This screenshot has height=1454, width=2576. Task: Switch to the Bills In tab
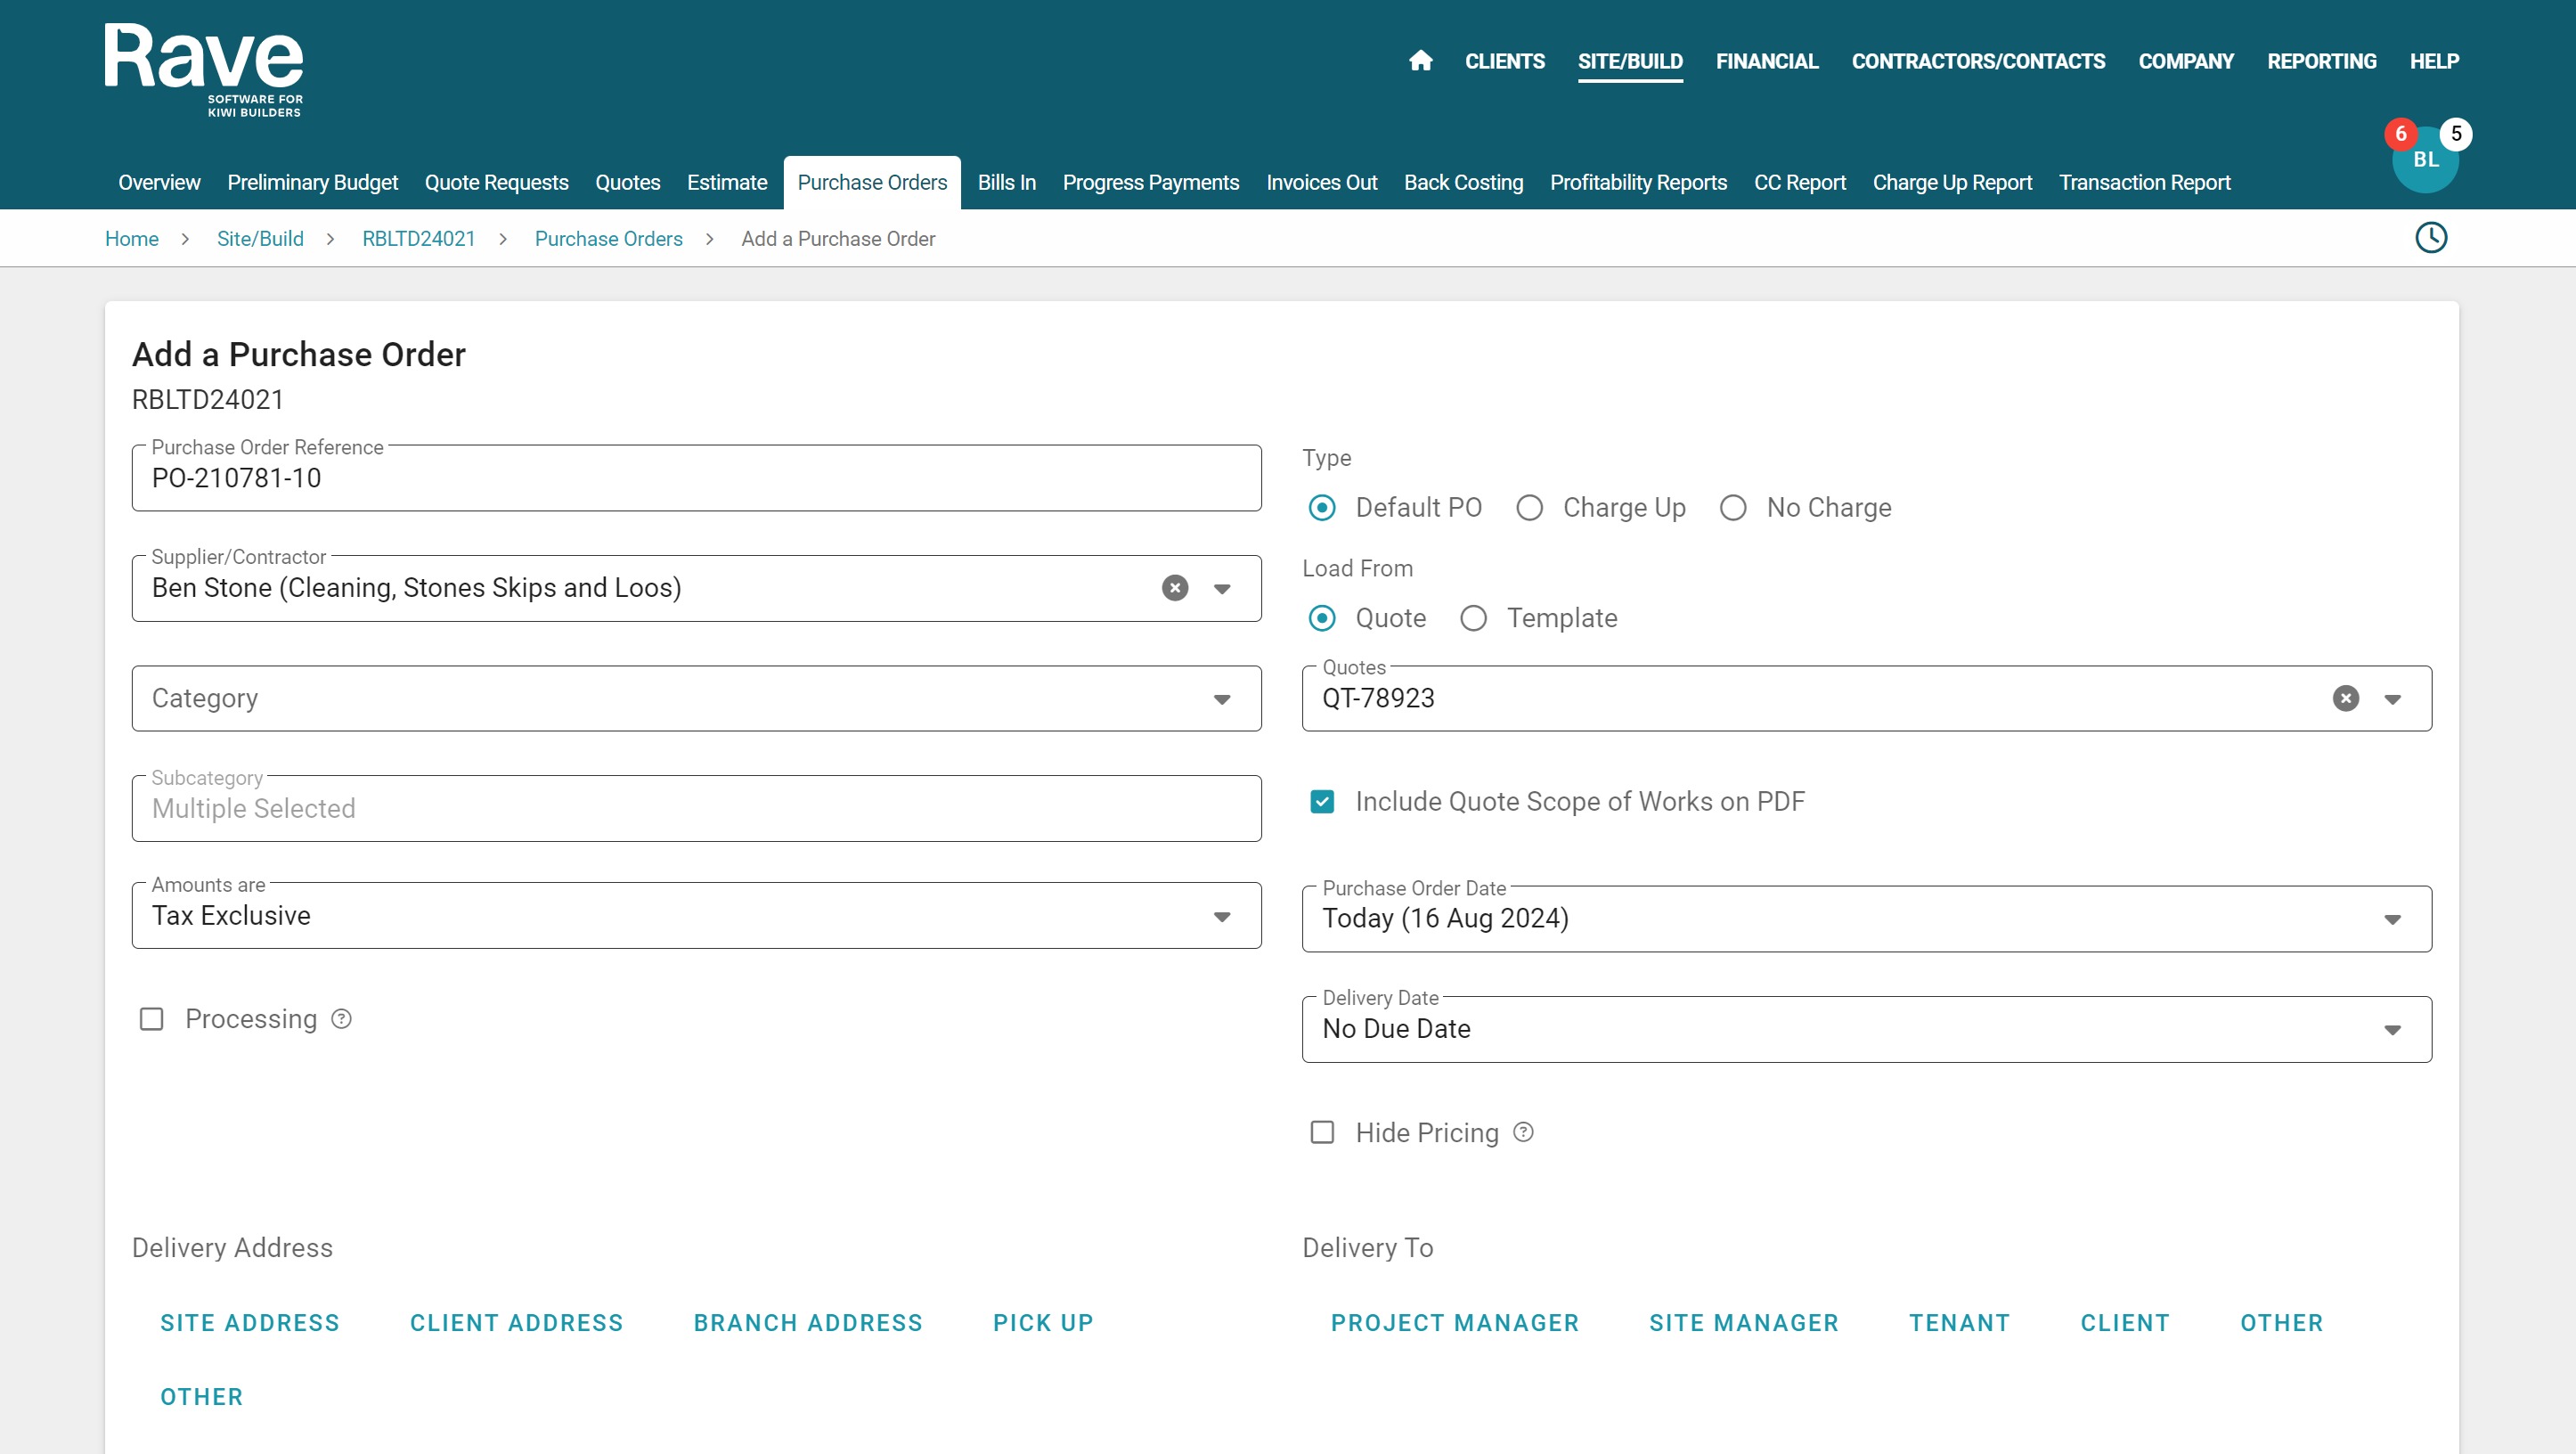(x=1006, y=183)
